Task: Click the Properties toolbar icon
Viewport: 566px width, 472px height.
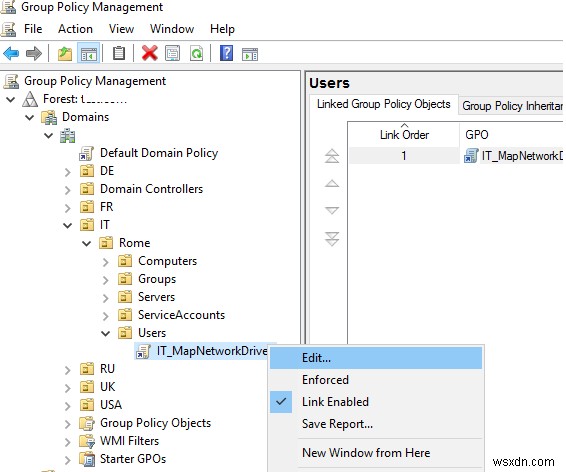Action: [173, 54]
